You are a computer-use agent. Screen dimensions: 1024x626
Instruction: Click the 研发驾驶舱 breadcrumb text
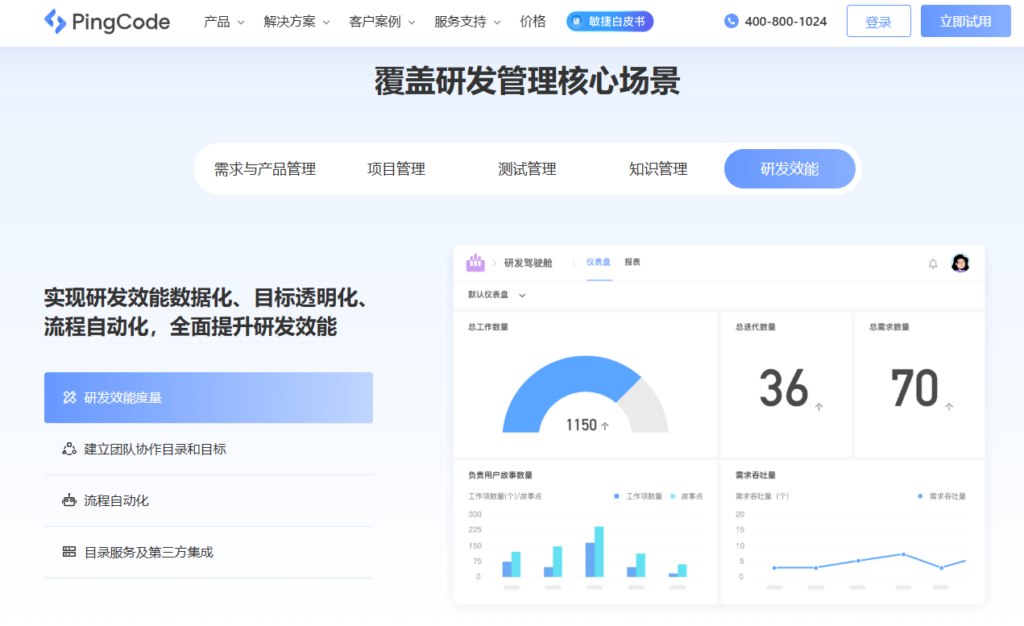(x=528, y=263)
